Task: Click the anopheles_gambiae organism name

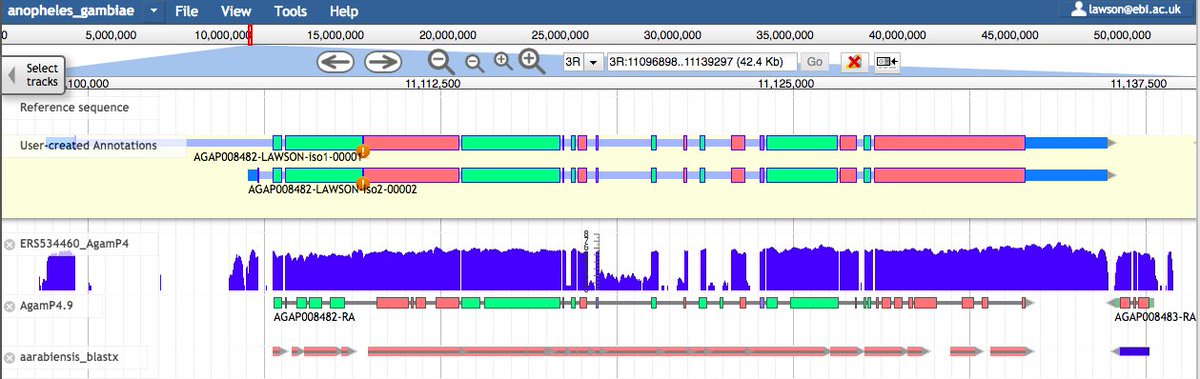Action: click(70, 12)
